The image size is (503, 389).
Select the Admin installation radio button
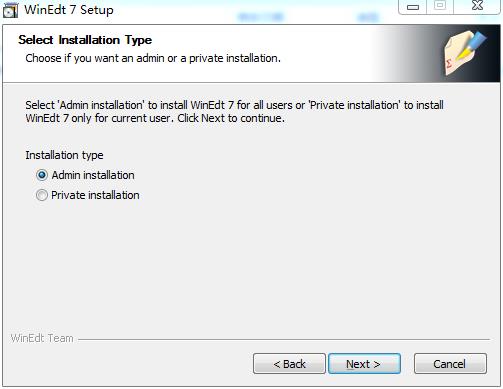(x=42, y=175)
